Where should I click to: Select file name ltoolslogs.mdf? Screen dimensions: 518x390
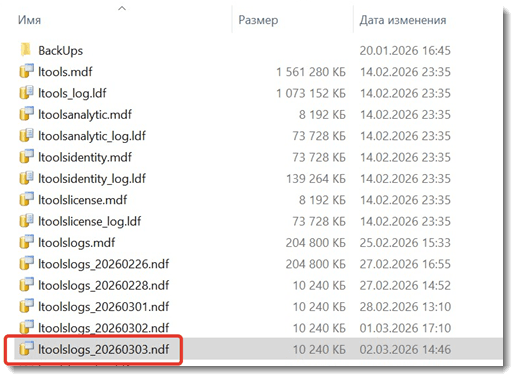tap(76, 243)
